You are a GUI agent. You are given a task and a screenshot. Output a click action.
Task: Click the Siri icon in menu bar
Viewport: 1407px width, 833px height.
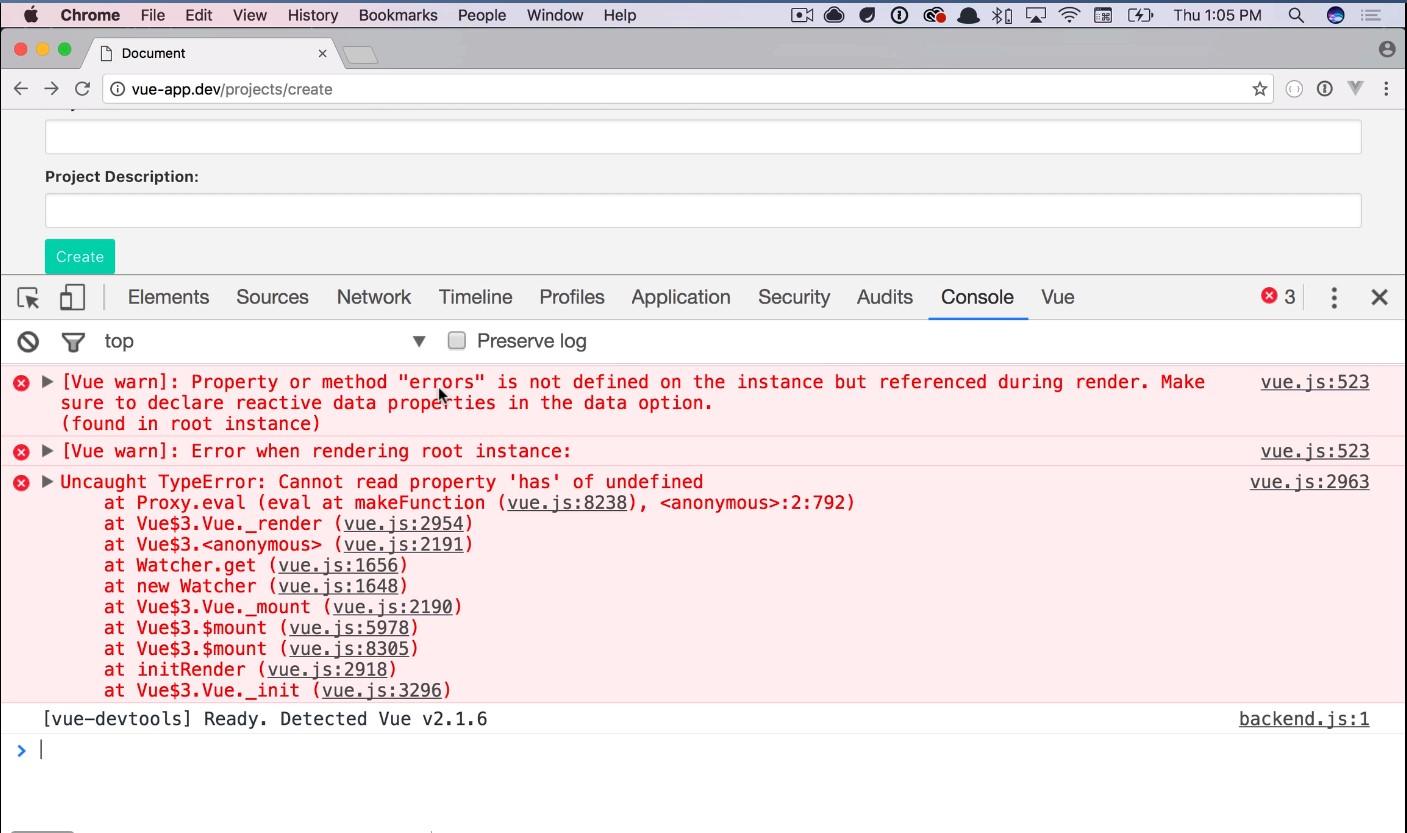point(1335,15)
